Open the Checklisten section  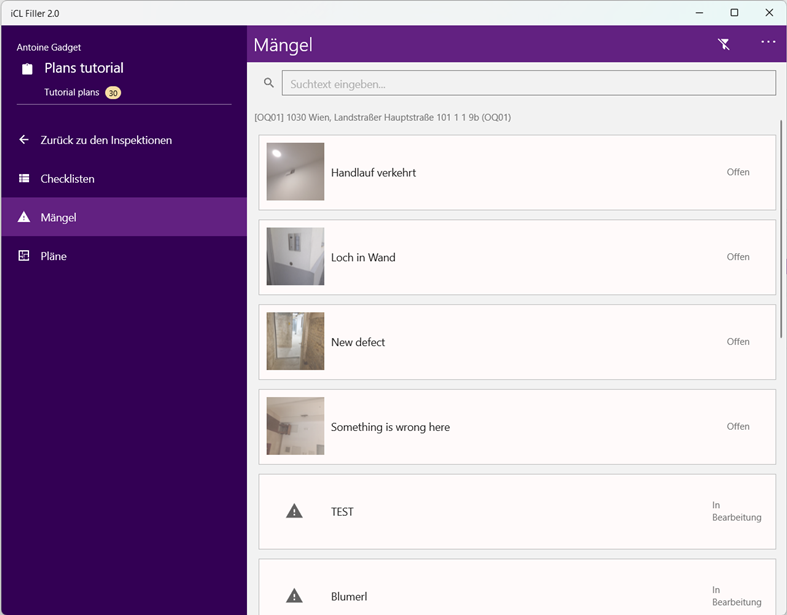[x=124, y=178]
